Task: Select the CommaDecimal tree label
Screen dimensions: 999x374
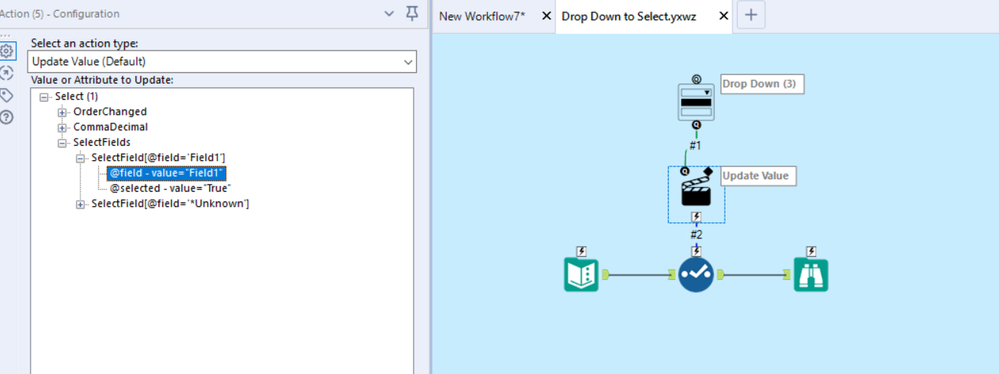Action: 111,127
